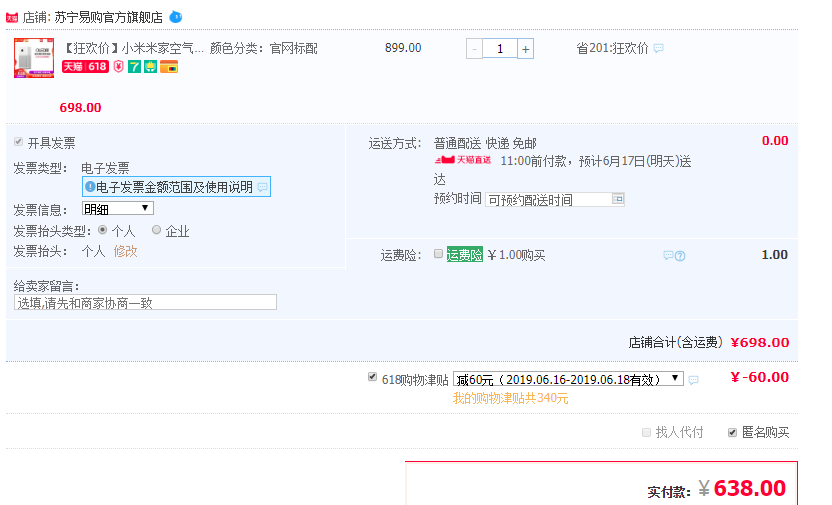Tick the 运费险 purchase checkbox
Image resolution: width=832 pixels, height=505 pixels.
click(x=438, y=254)
